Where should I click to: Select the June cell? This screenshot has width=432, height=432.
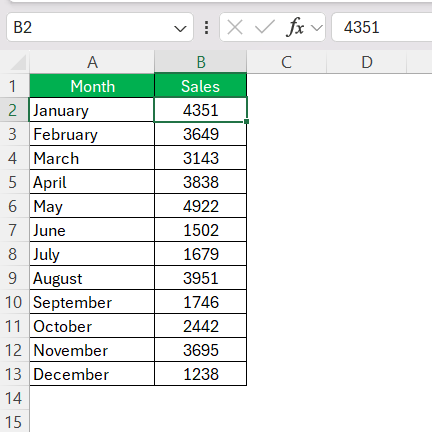click(x=92, y=230)
